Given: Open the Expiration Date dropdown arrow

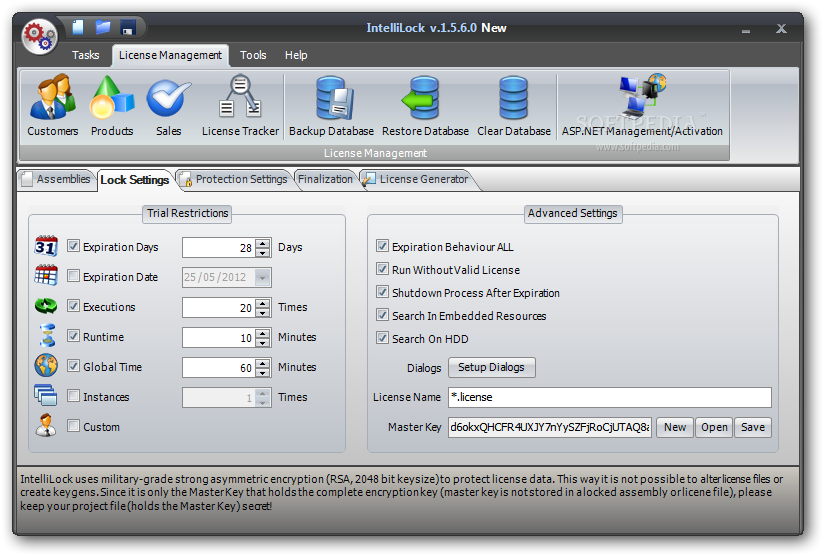Looking at the screenshot, I should (x=262, y=277).
